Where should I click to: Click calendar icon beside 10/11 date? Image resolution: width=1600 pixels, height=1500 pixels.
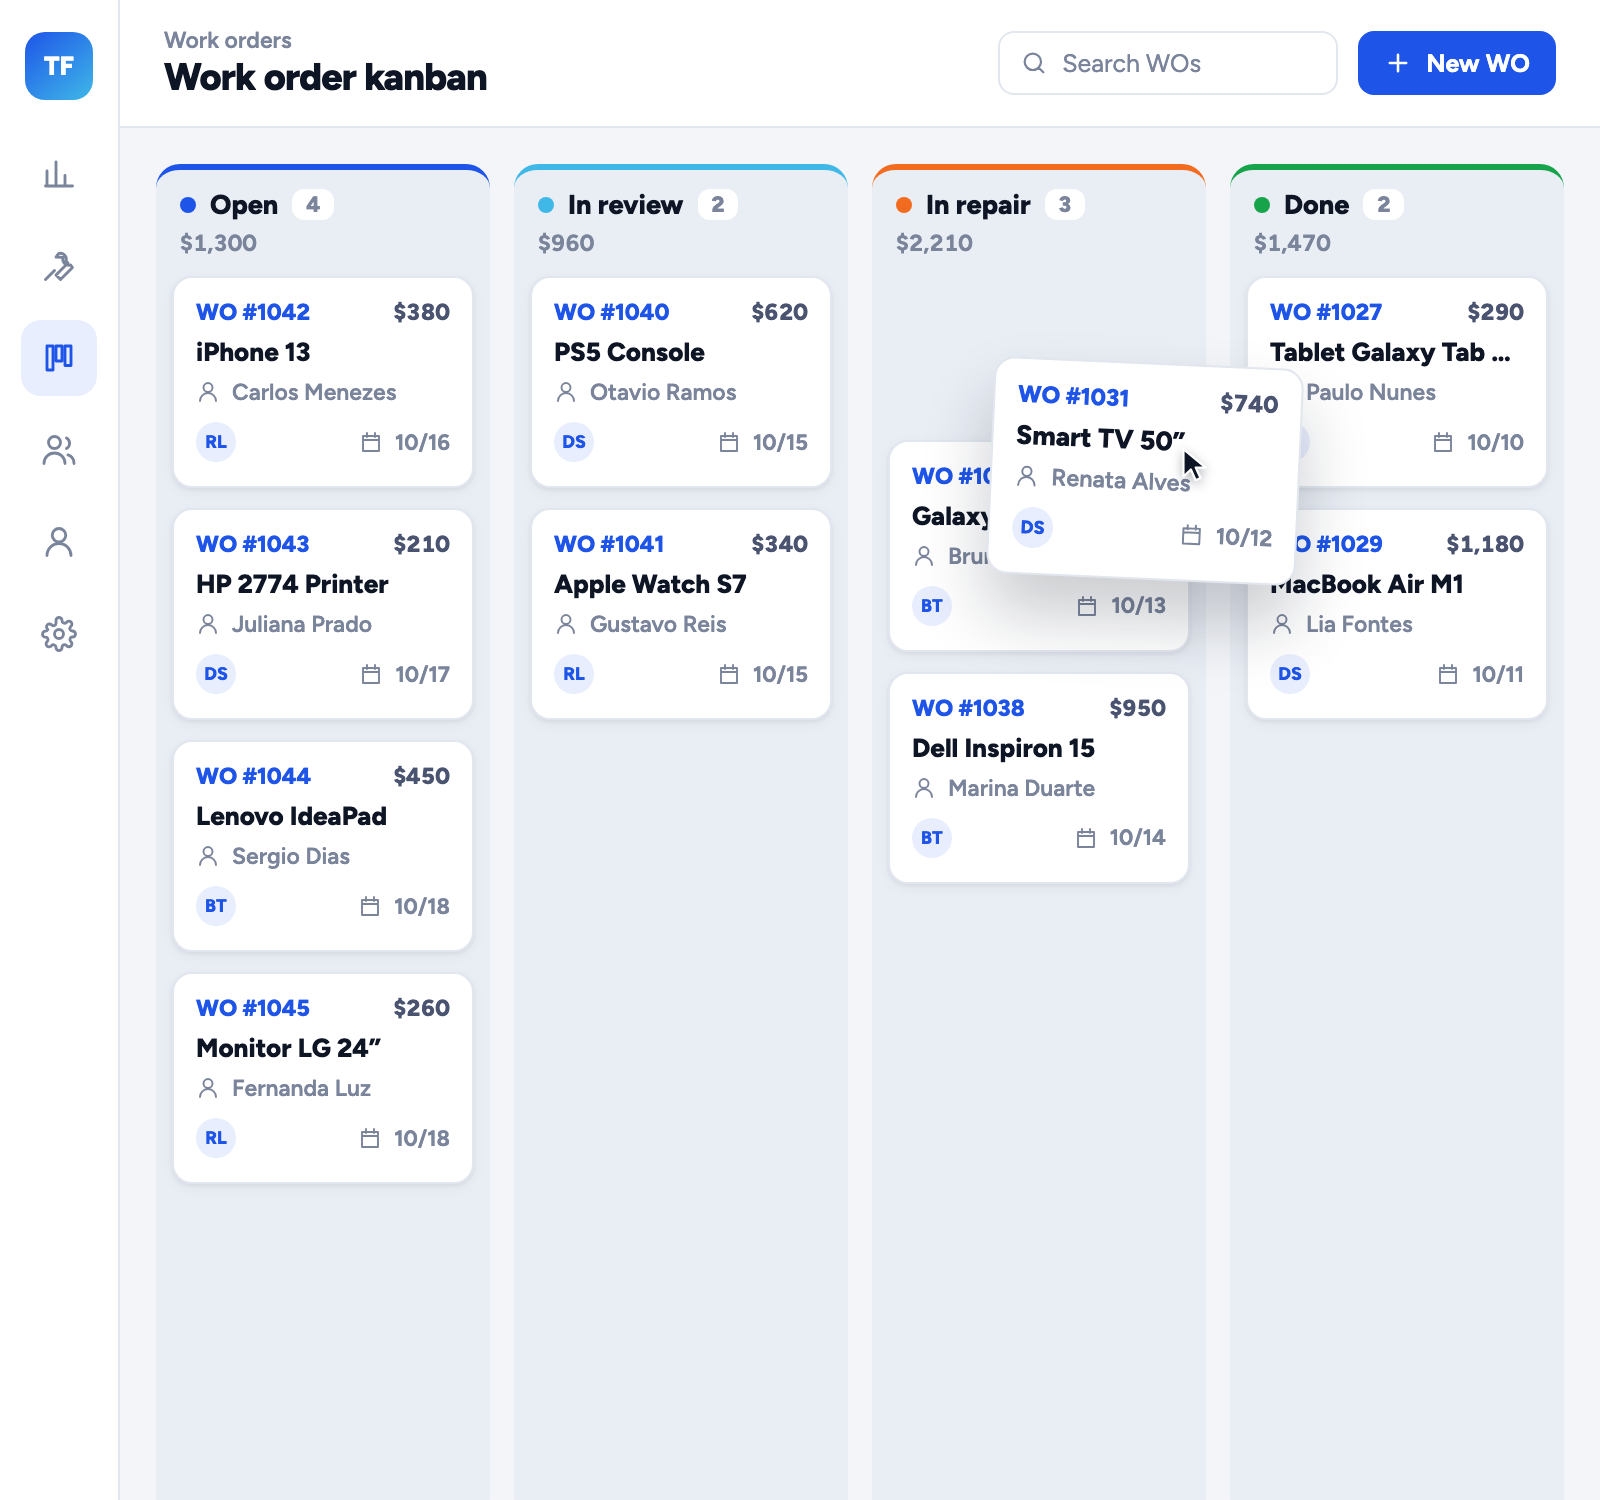[1448, 674]
